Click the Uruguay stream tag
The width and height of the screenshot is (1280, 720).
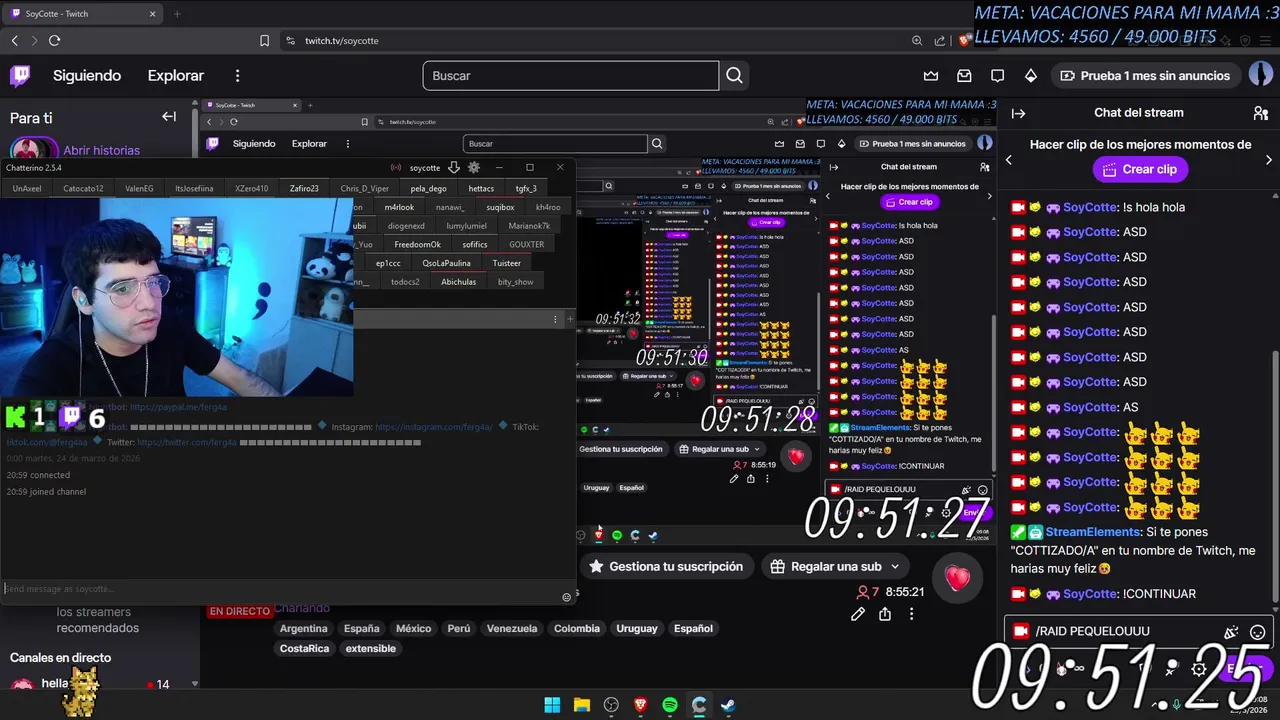point(636,629)
